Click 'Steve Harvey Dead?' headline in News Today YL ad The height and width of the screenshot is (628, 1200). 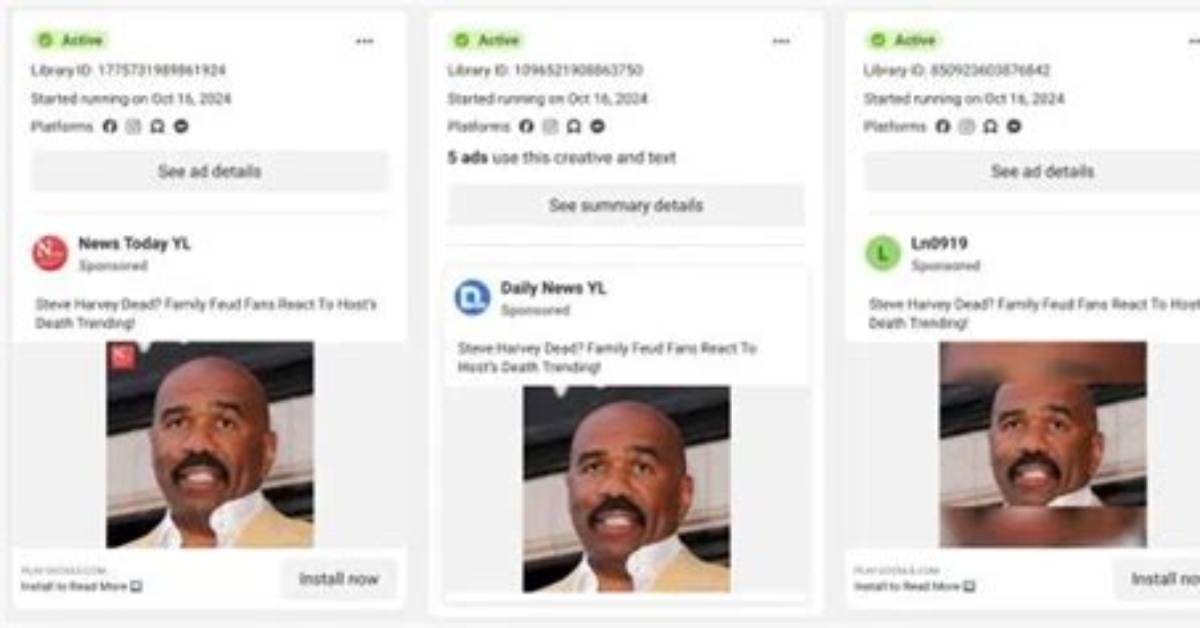tap(206, 313)
